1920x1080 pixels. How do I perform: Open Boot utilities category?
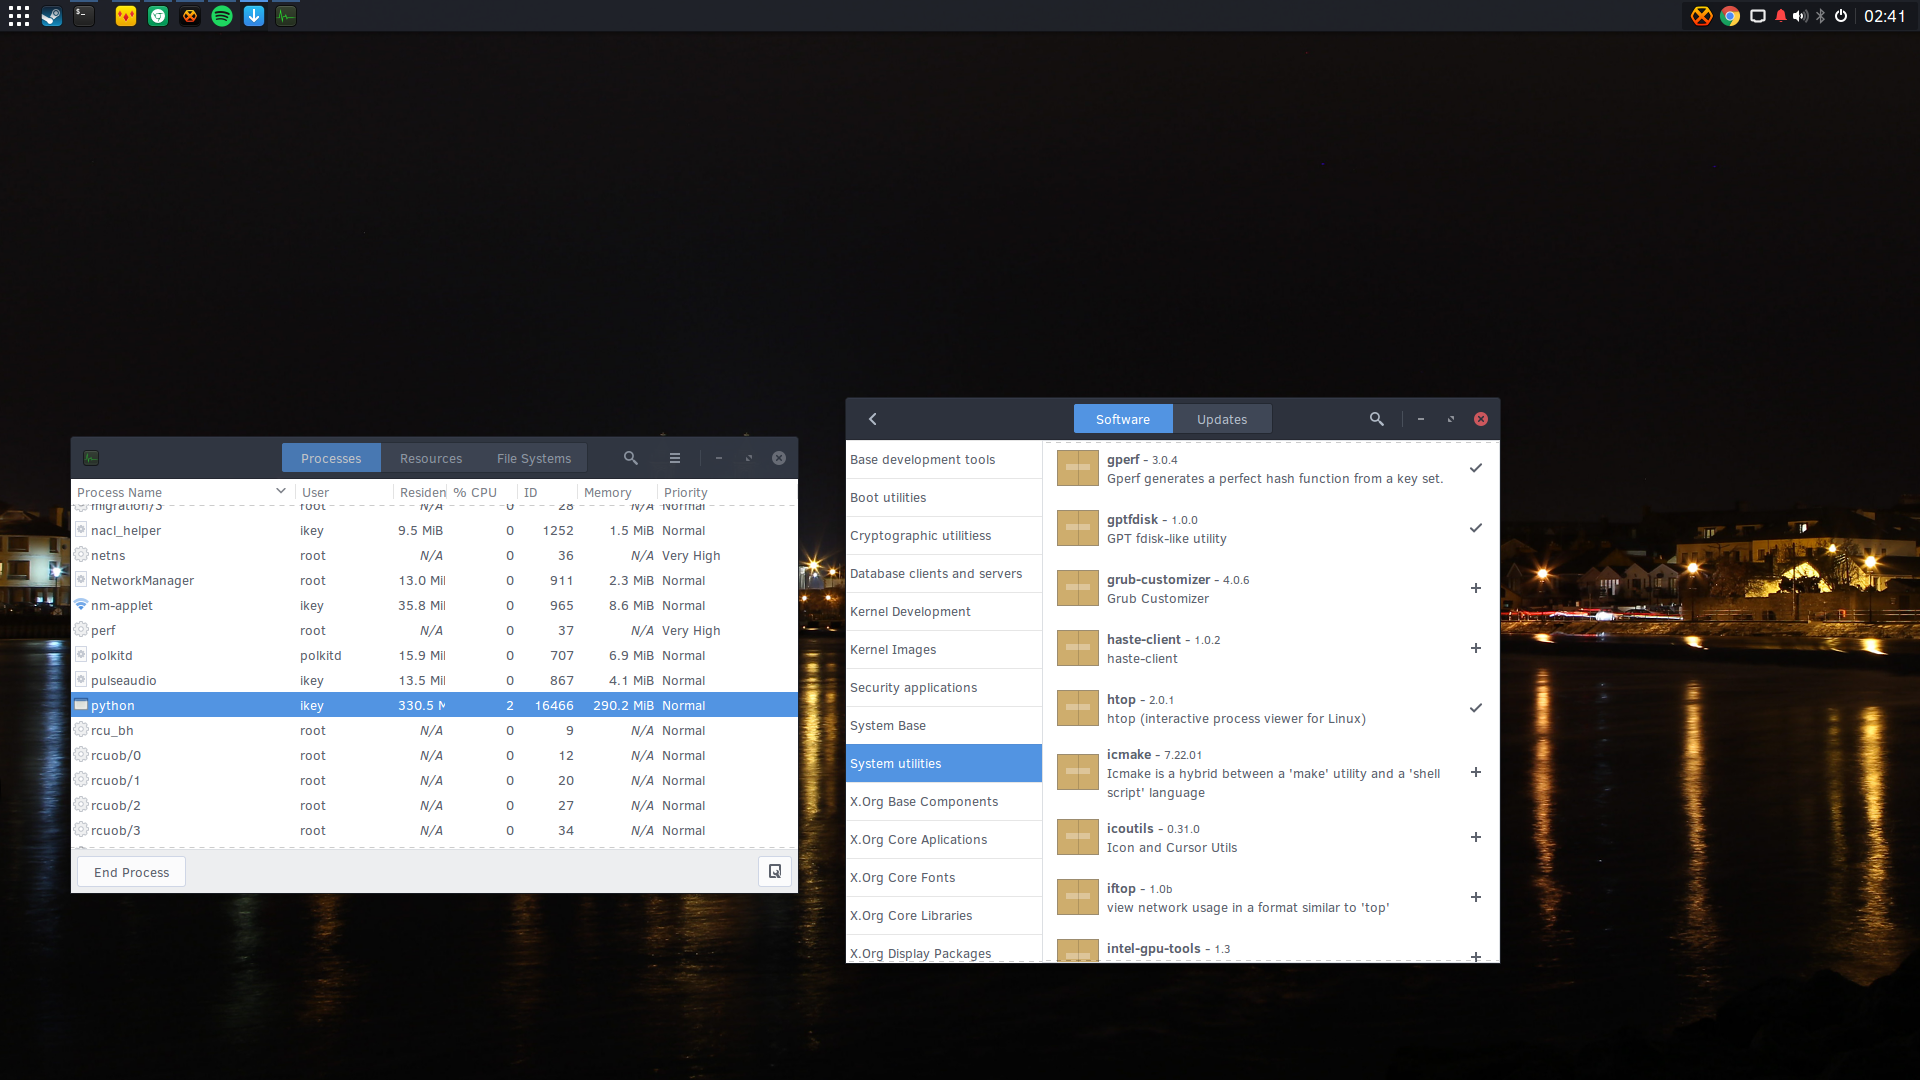click(944, 498)
